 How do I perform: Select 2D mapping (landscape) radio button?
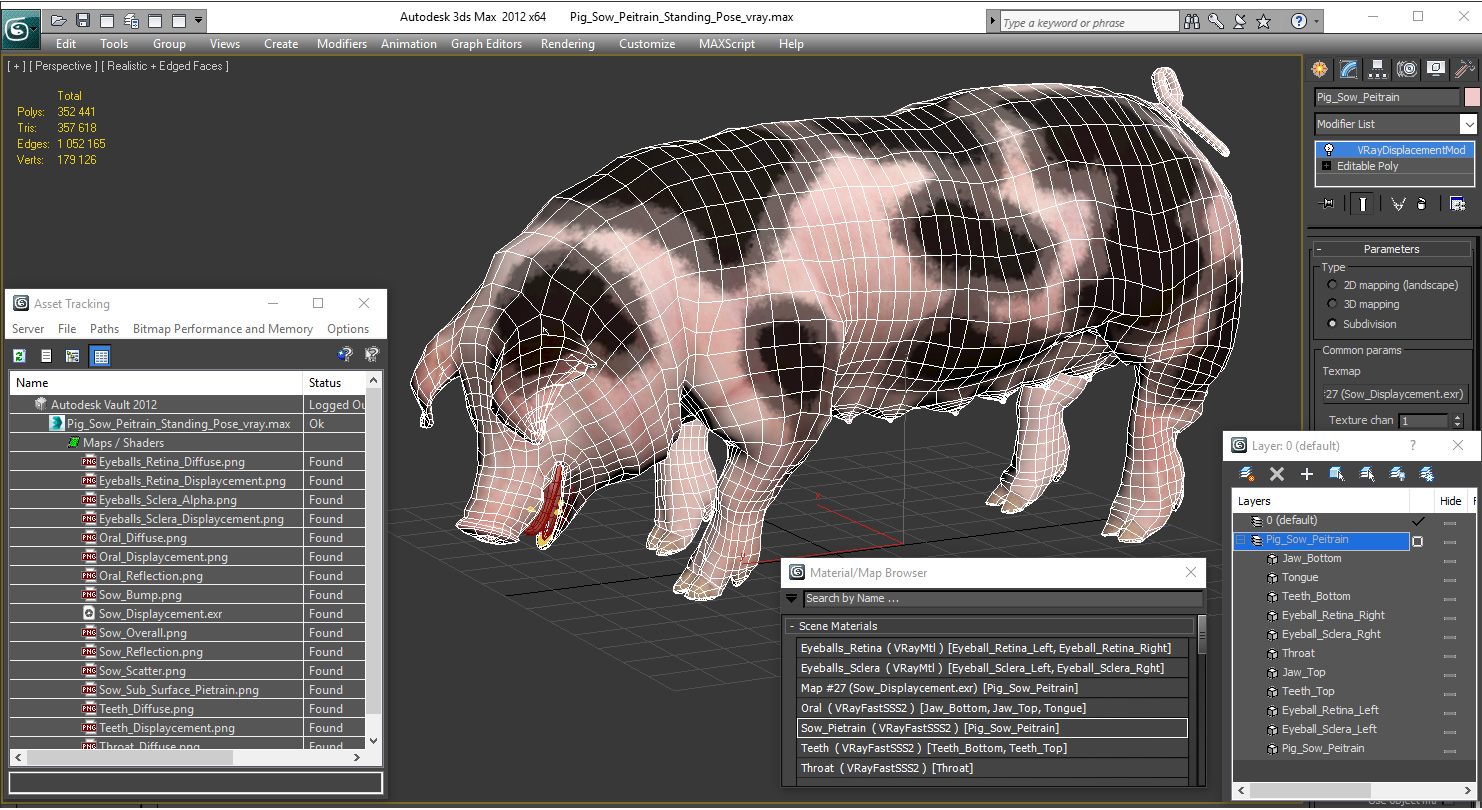(x=1332, y=285)
